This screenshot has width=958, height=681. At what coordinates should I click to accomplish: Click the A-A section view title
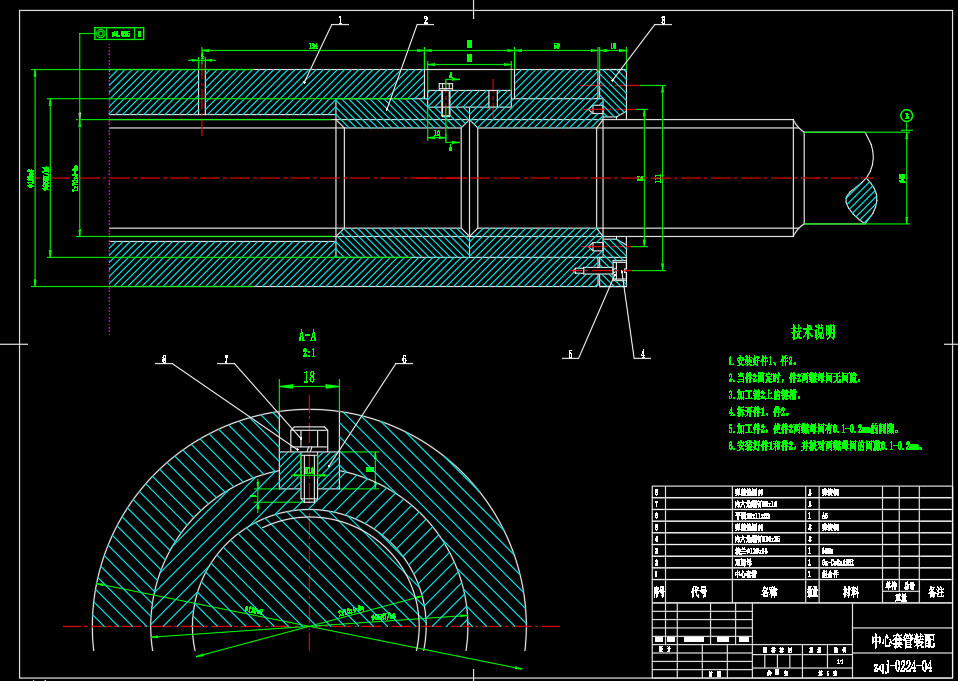[309, 336]
